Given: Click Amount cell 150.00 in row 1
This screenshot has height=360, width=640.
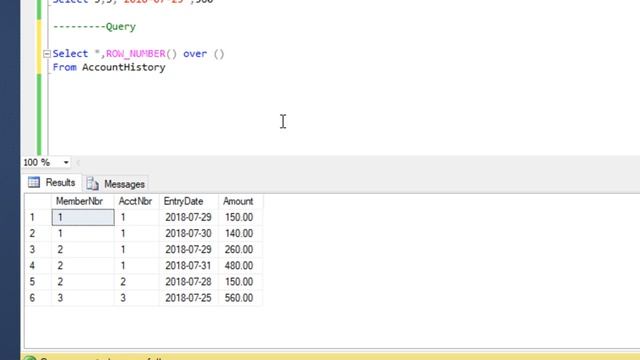Looking at the screenshot, I should (240, 217).
